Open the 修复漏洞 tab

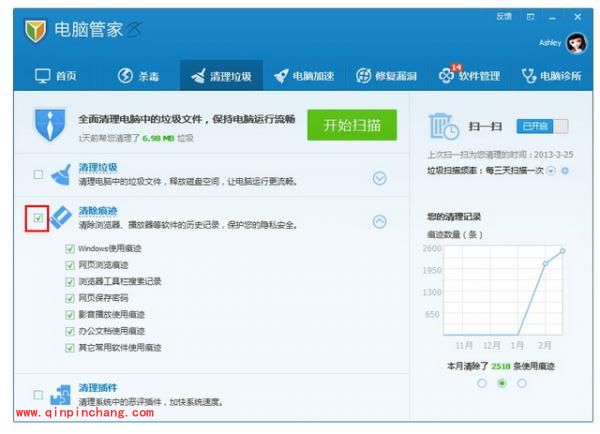(386, 76)
